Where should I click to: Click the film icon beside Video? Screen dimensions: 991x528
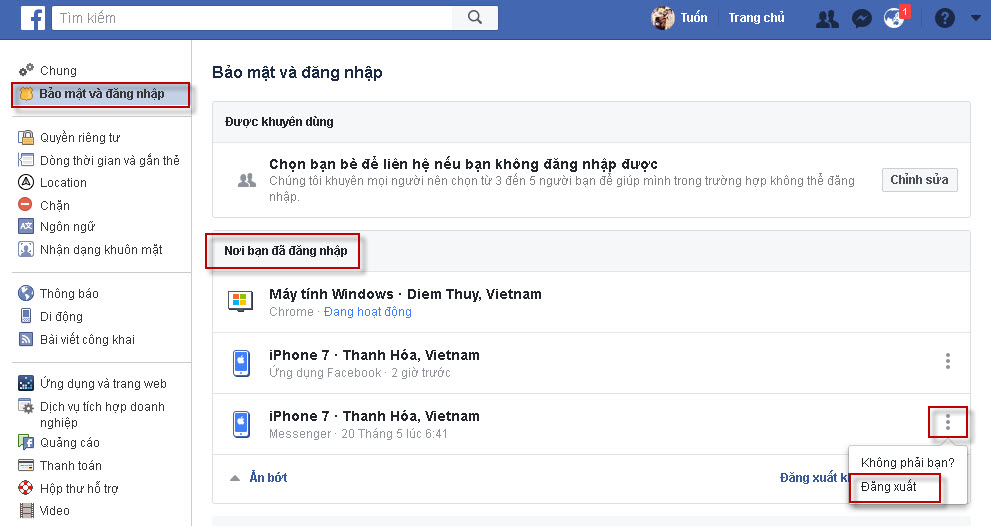pos(26,510)
